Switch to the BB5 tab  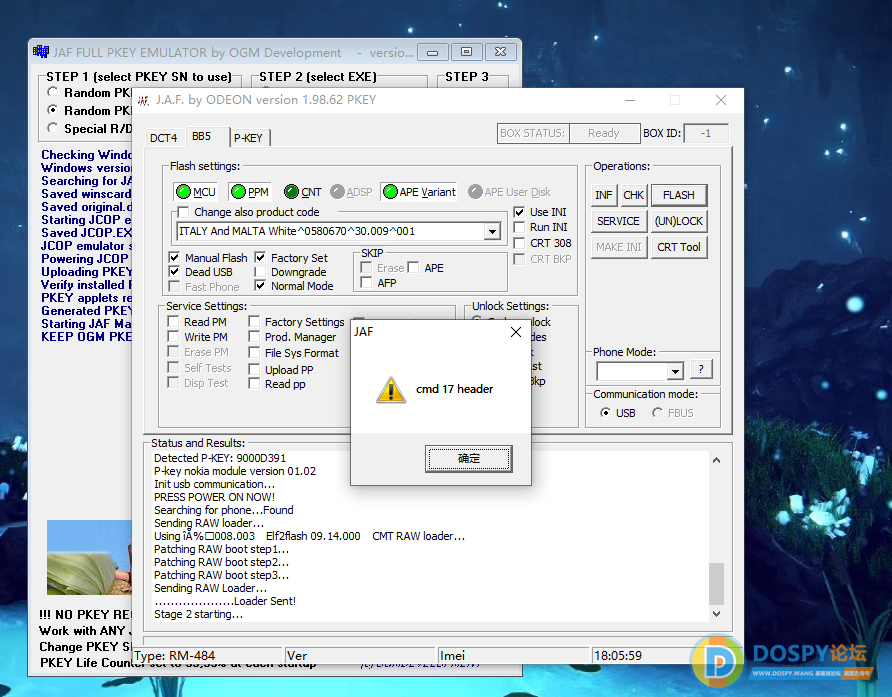[201, 137]
